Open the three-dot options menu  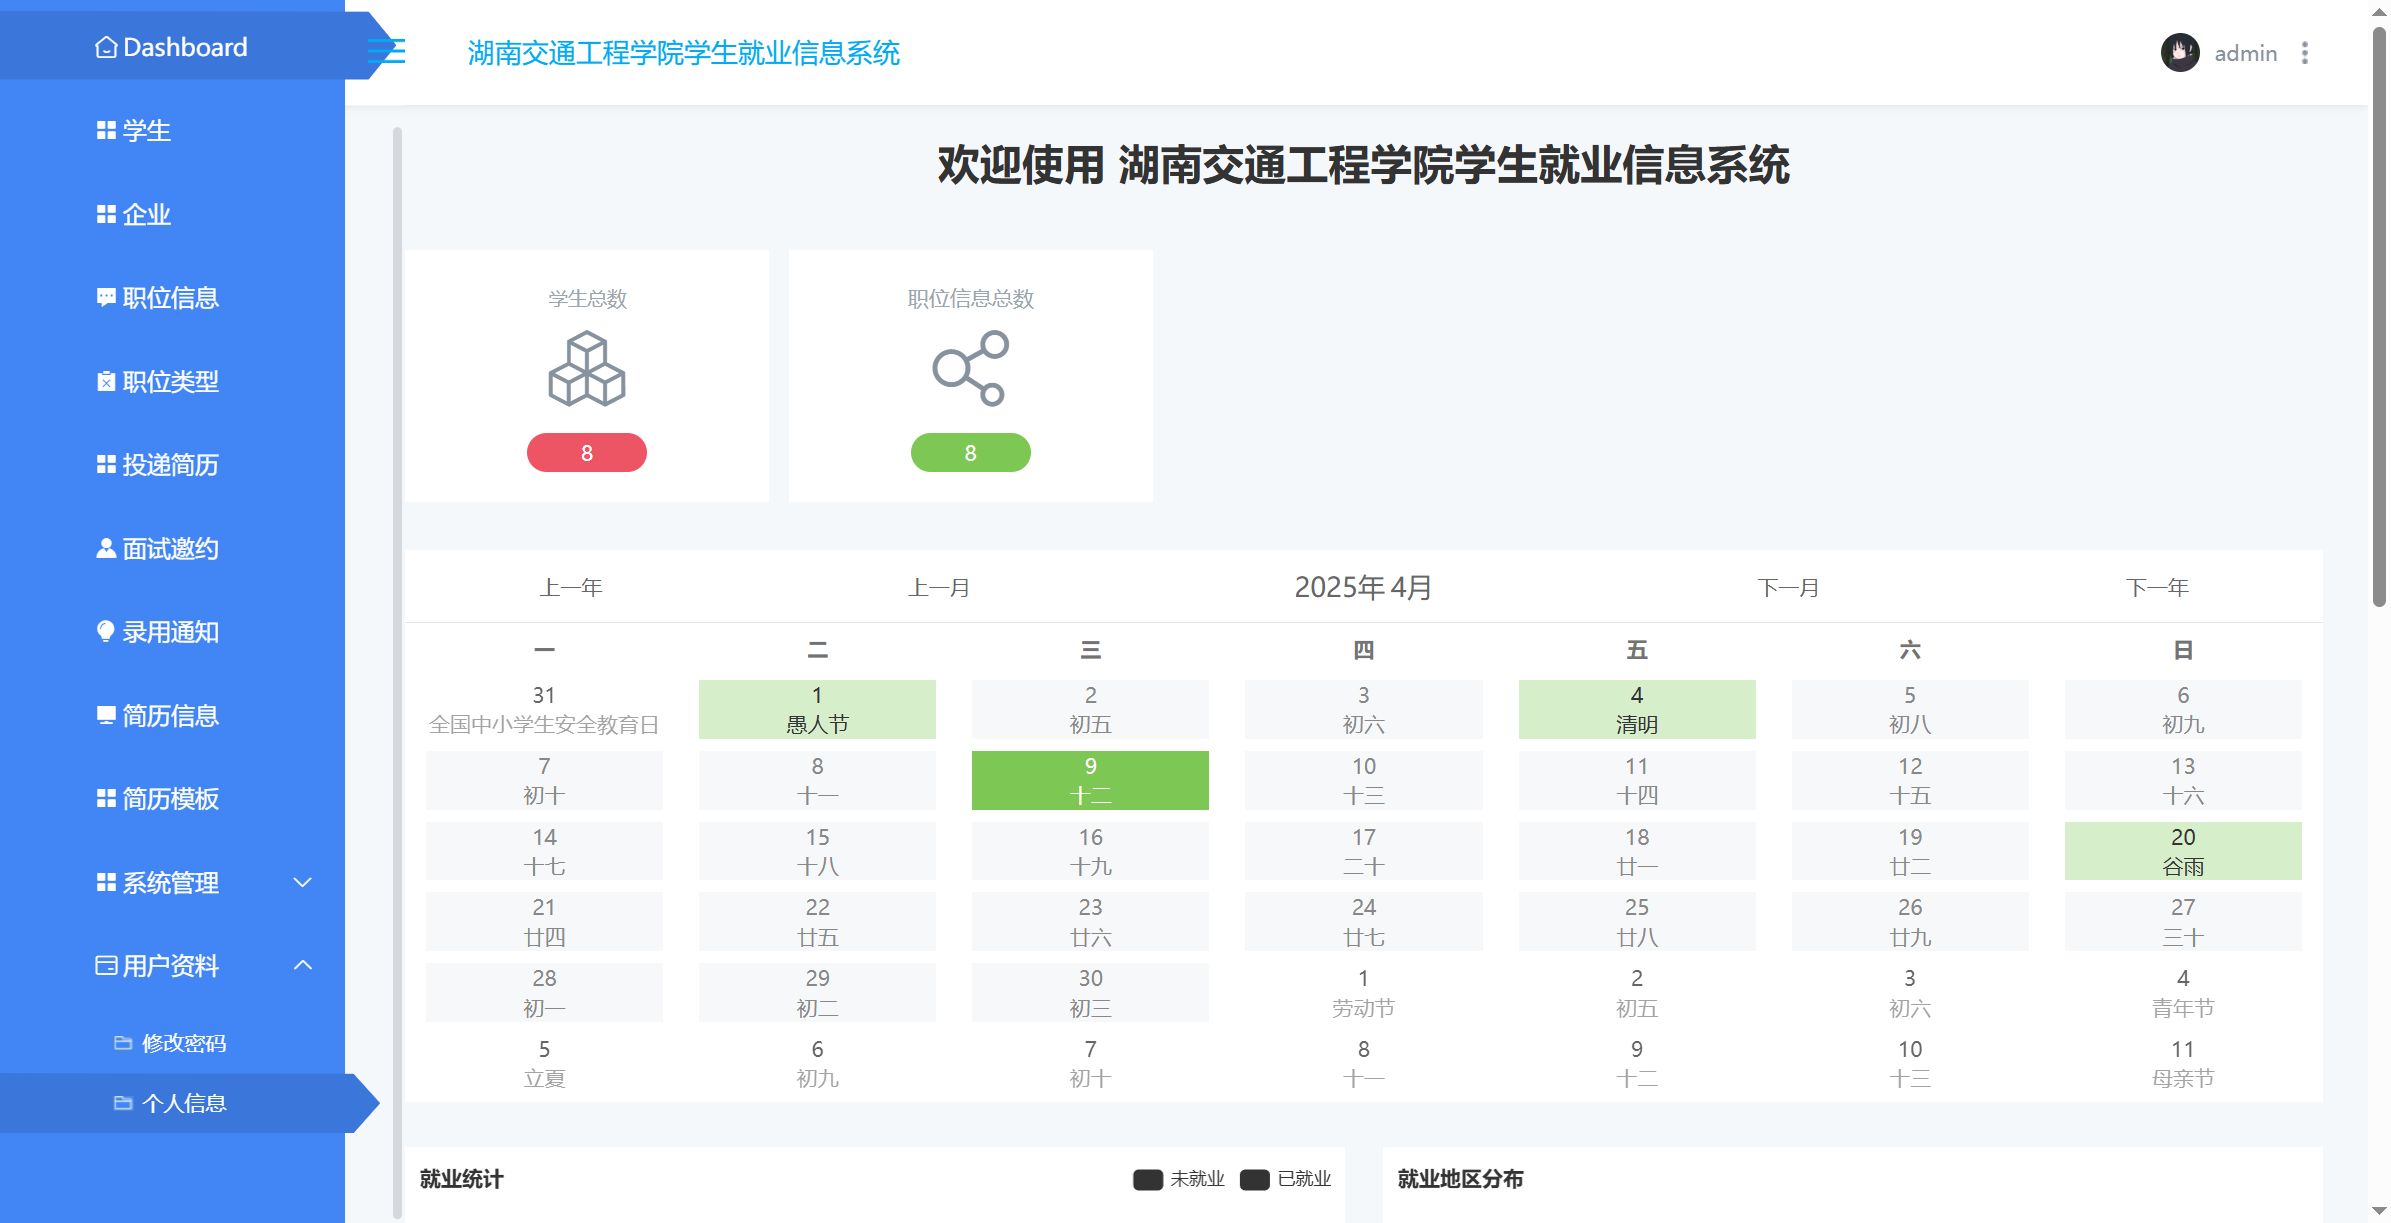[x=2305, y=53]
